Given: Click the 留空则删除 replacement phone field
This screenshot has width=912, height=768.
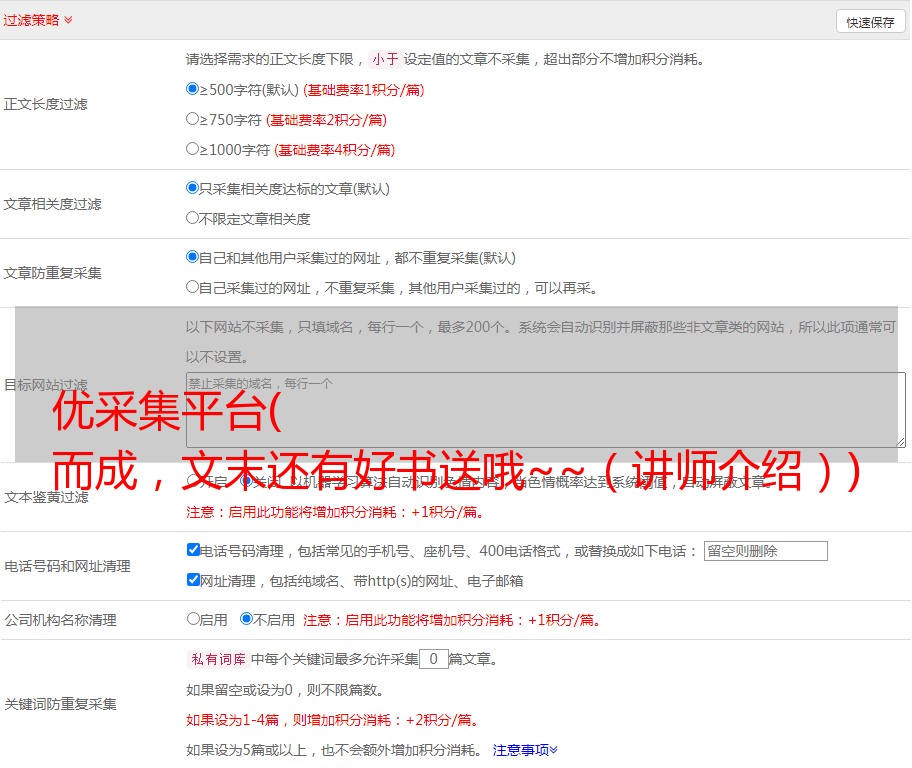Looking at the screenshot, I should tap(765, 551).
